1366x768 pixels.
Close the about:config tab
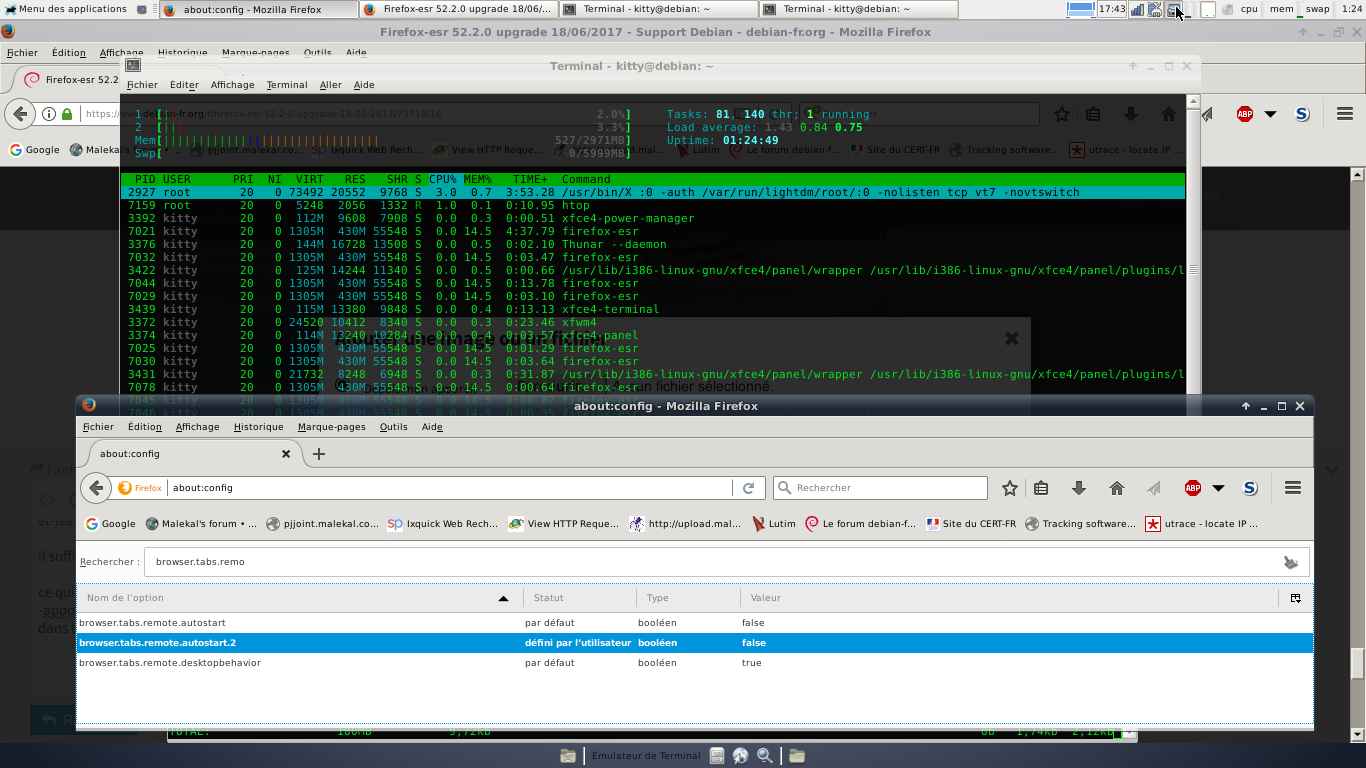click(285, 454)
